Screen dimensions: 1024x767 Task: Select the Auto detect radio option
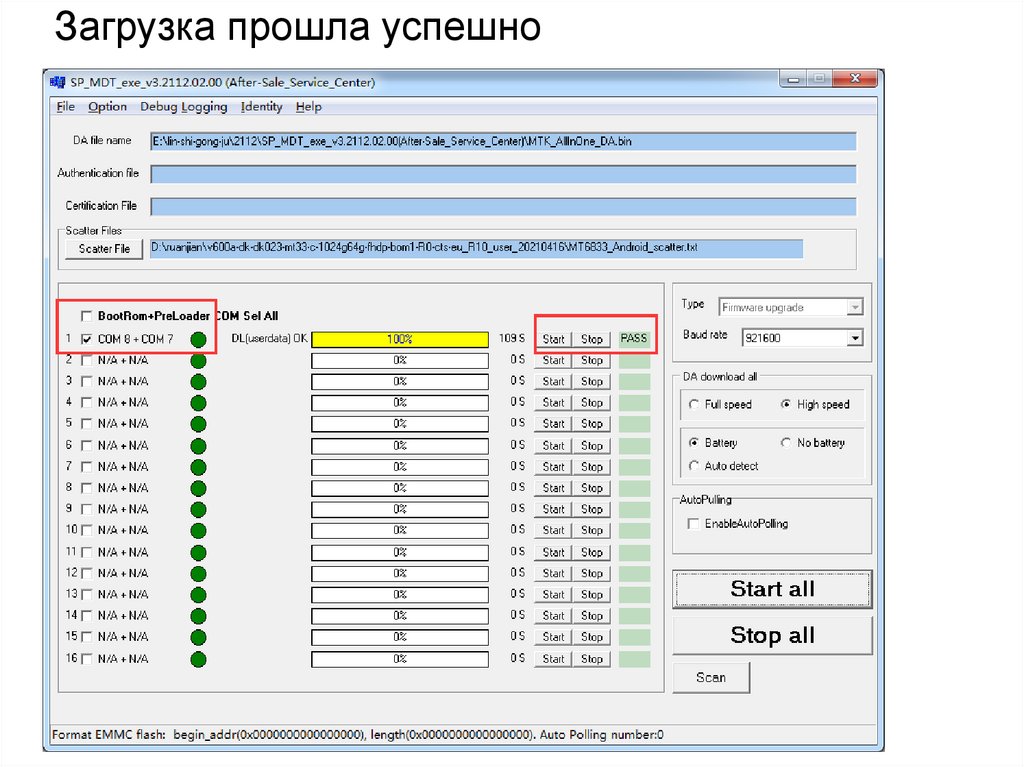click(x=694, y=466)
